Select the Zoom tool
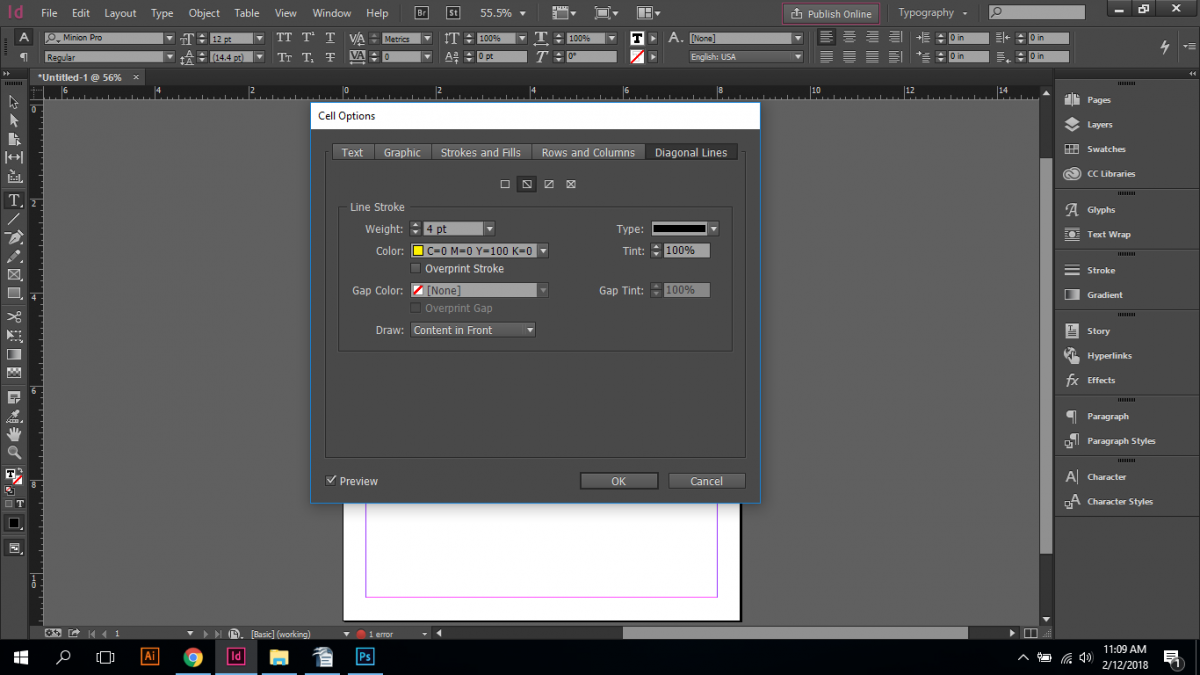 (x=14, y=453)
